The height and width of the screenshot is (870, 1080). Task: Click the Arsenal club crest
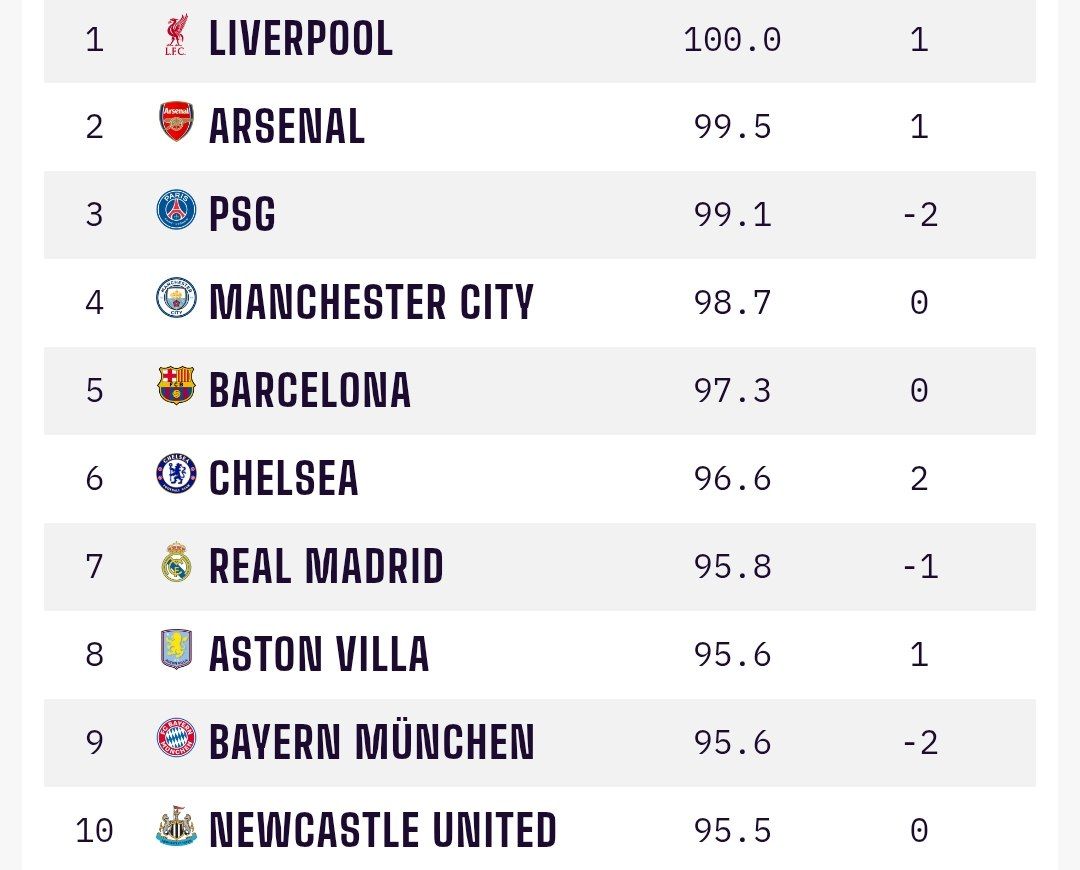pyautogui.click(x=176, y=124)
